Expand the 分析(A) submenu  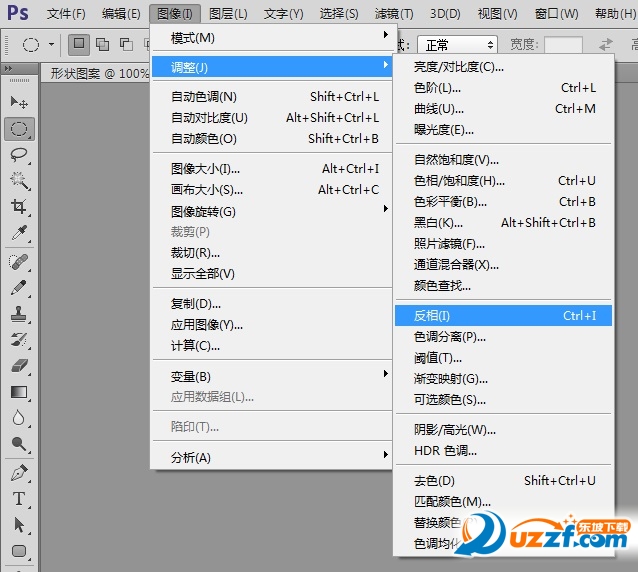pos(272,457)
